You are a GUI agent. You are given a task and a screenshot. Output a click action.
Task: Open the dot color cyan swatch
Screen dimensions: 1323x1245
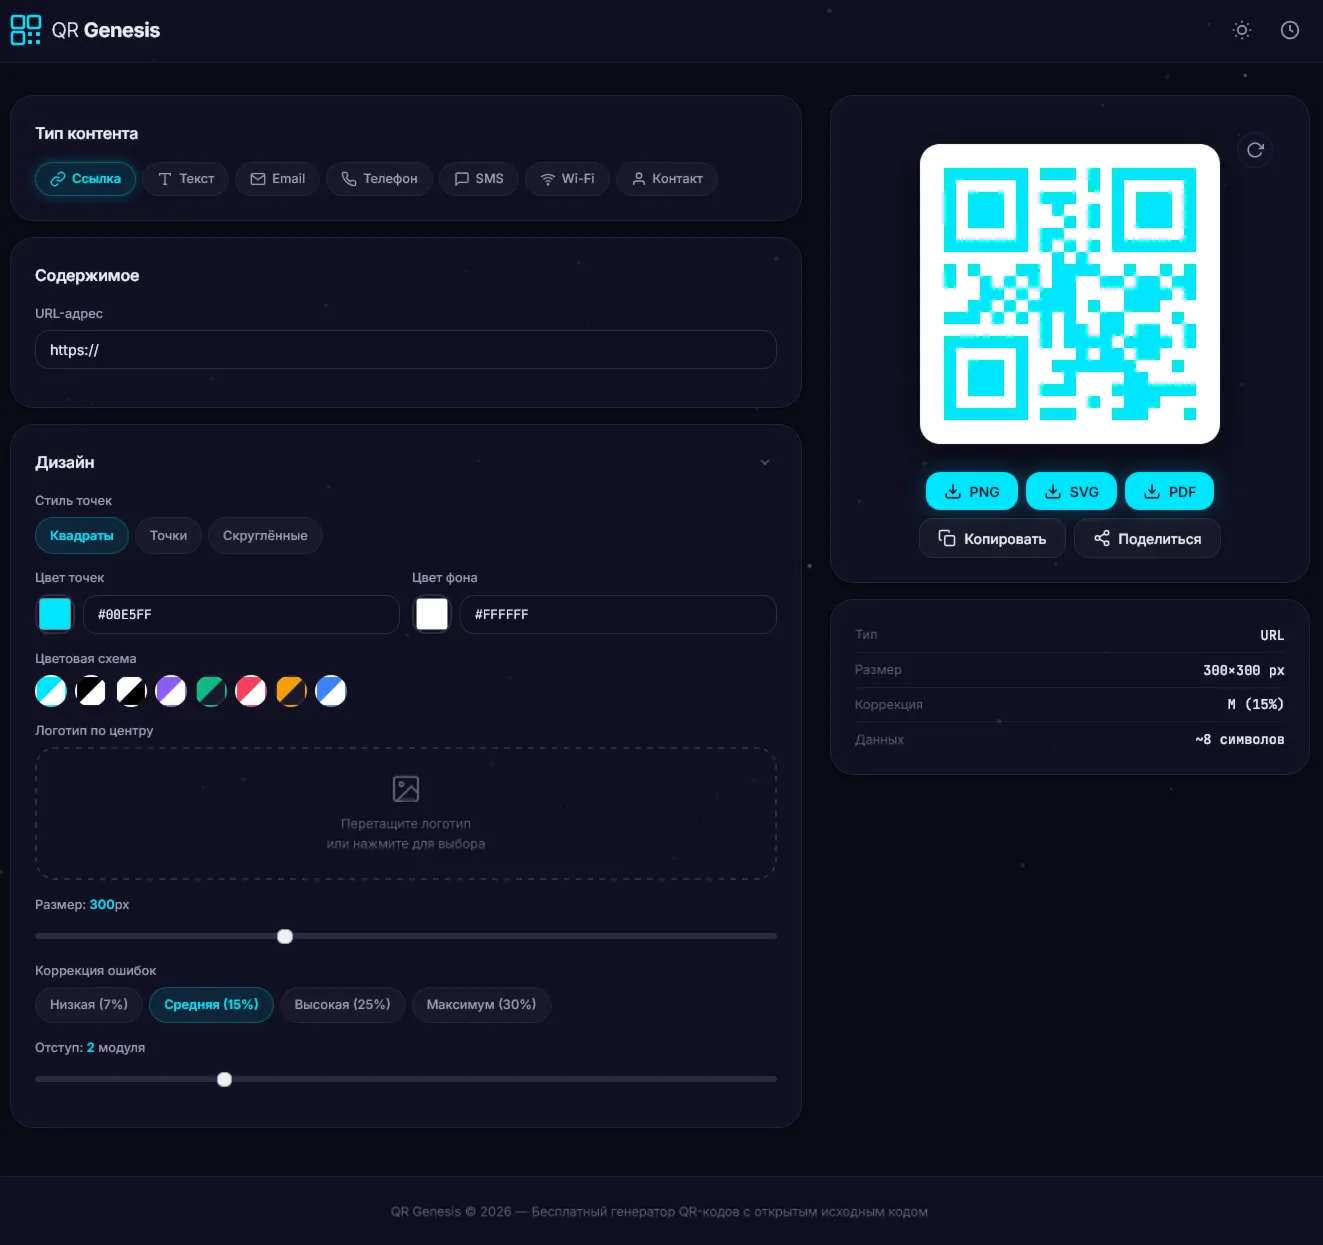pyautogui.click(x=55, y=614)
